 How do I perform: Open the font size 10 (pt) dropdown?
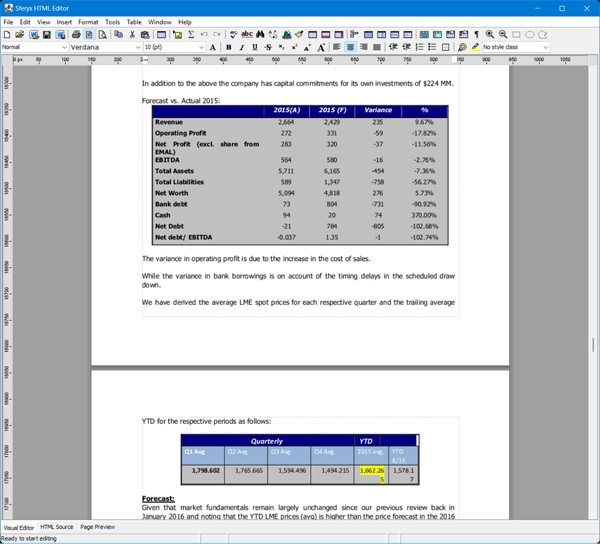tap(201, 47)
